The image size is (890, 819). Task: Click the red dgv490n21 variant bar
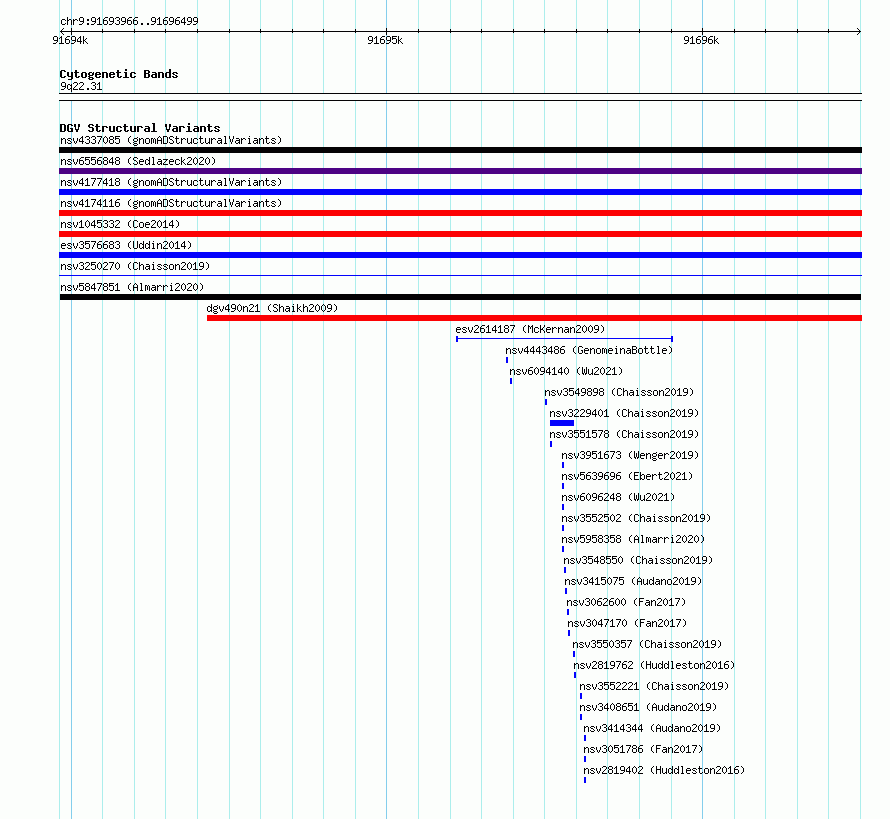(534, 318)
